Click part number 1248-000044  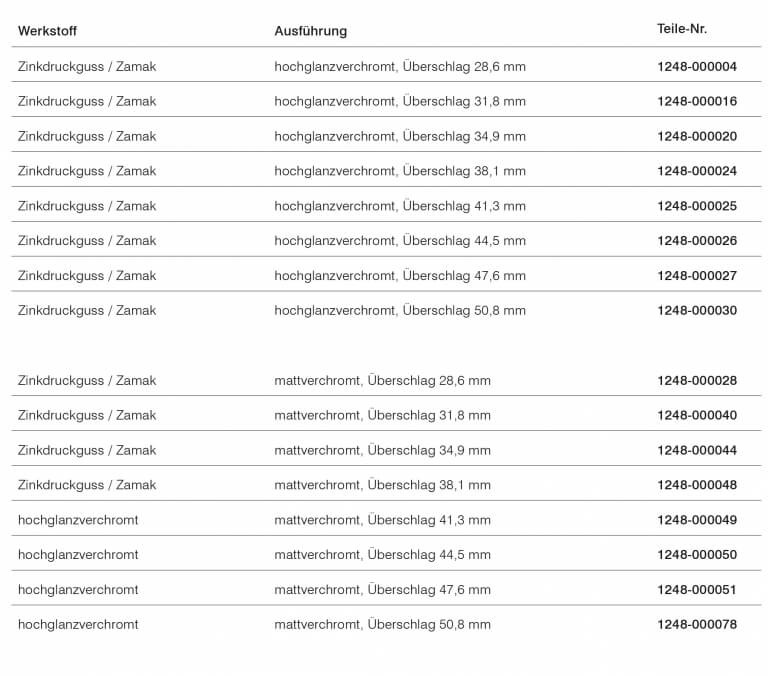click(696, 451)
